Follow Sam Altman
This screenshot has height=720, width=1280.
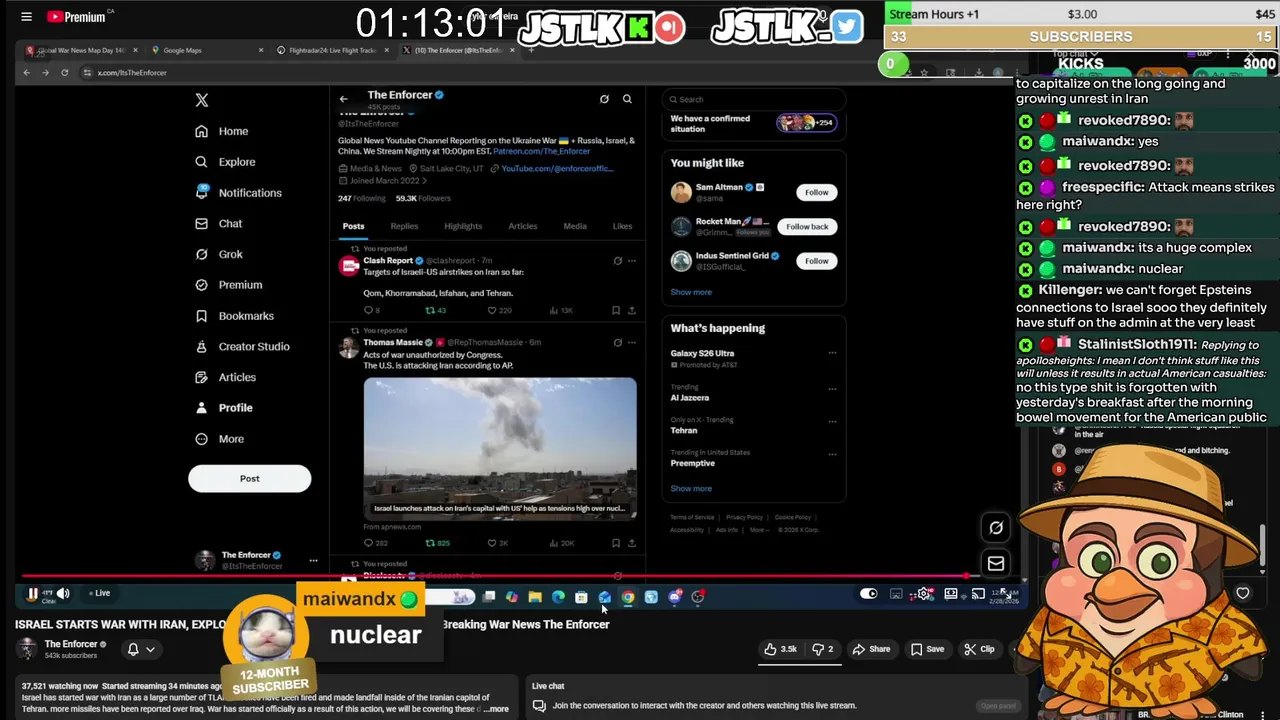point(817,192)
